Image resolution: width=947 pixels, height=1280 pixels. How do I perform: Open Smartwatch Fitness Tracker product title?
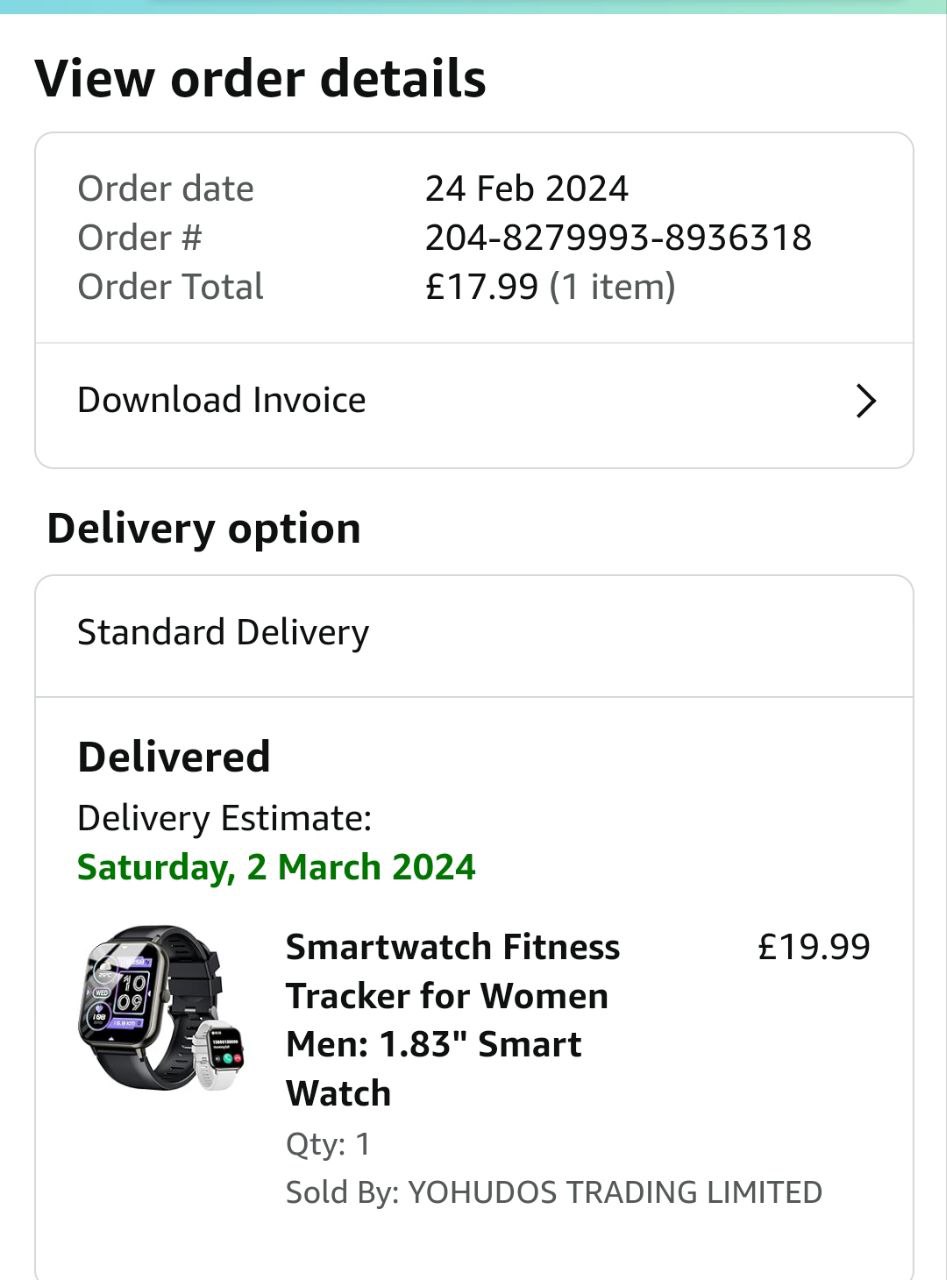[x=452, y=1019]
